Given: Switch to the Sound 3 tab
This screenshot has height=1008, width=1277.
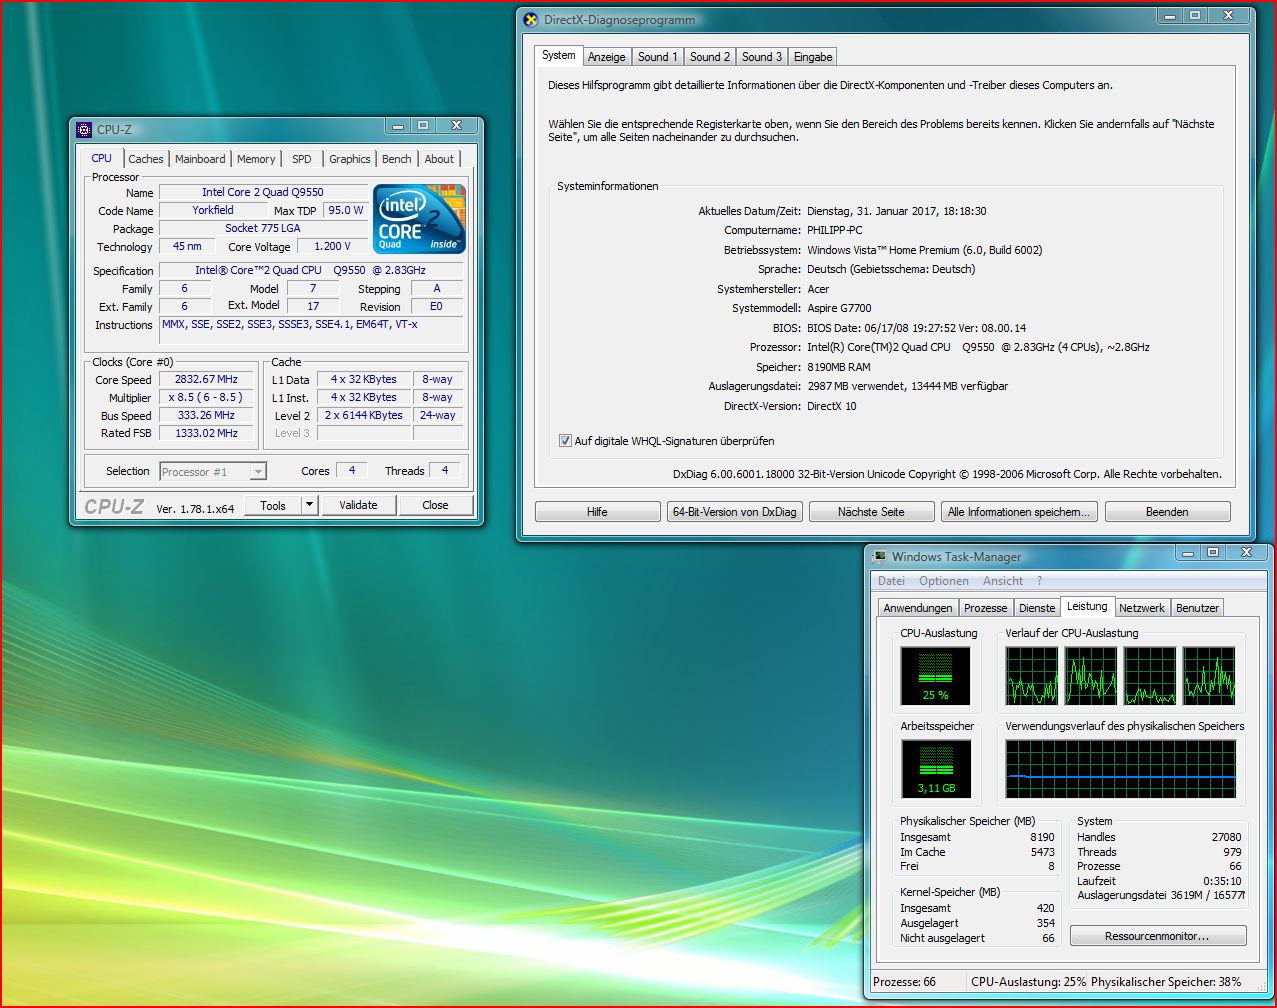Looking at the screenshot, I should point(762,57).
